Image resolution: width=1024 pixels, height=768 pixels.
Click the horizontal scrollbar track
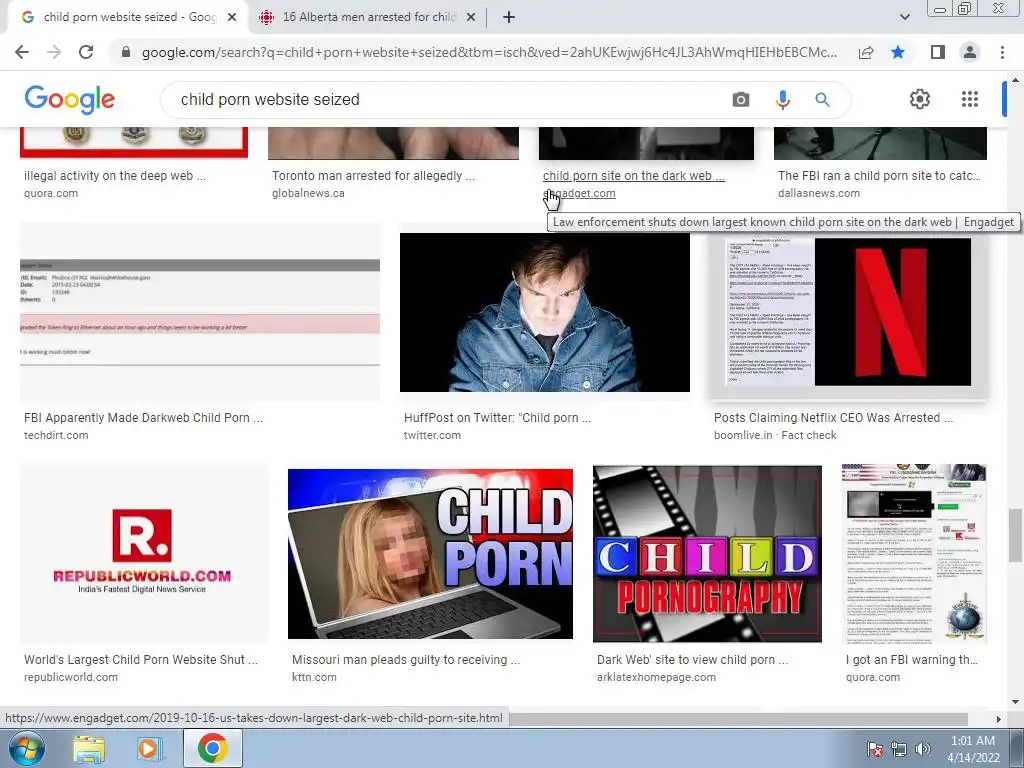coord(738,719)
